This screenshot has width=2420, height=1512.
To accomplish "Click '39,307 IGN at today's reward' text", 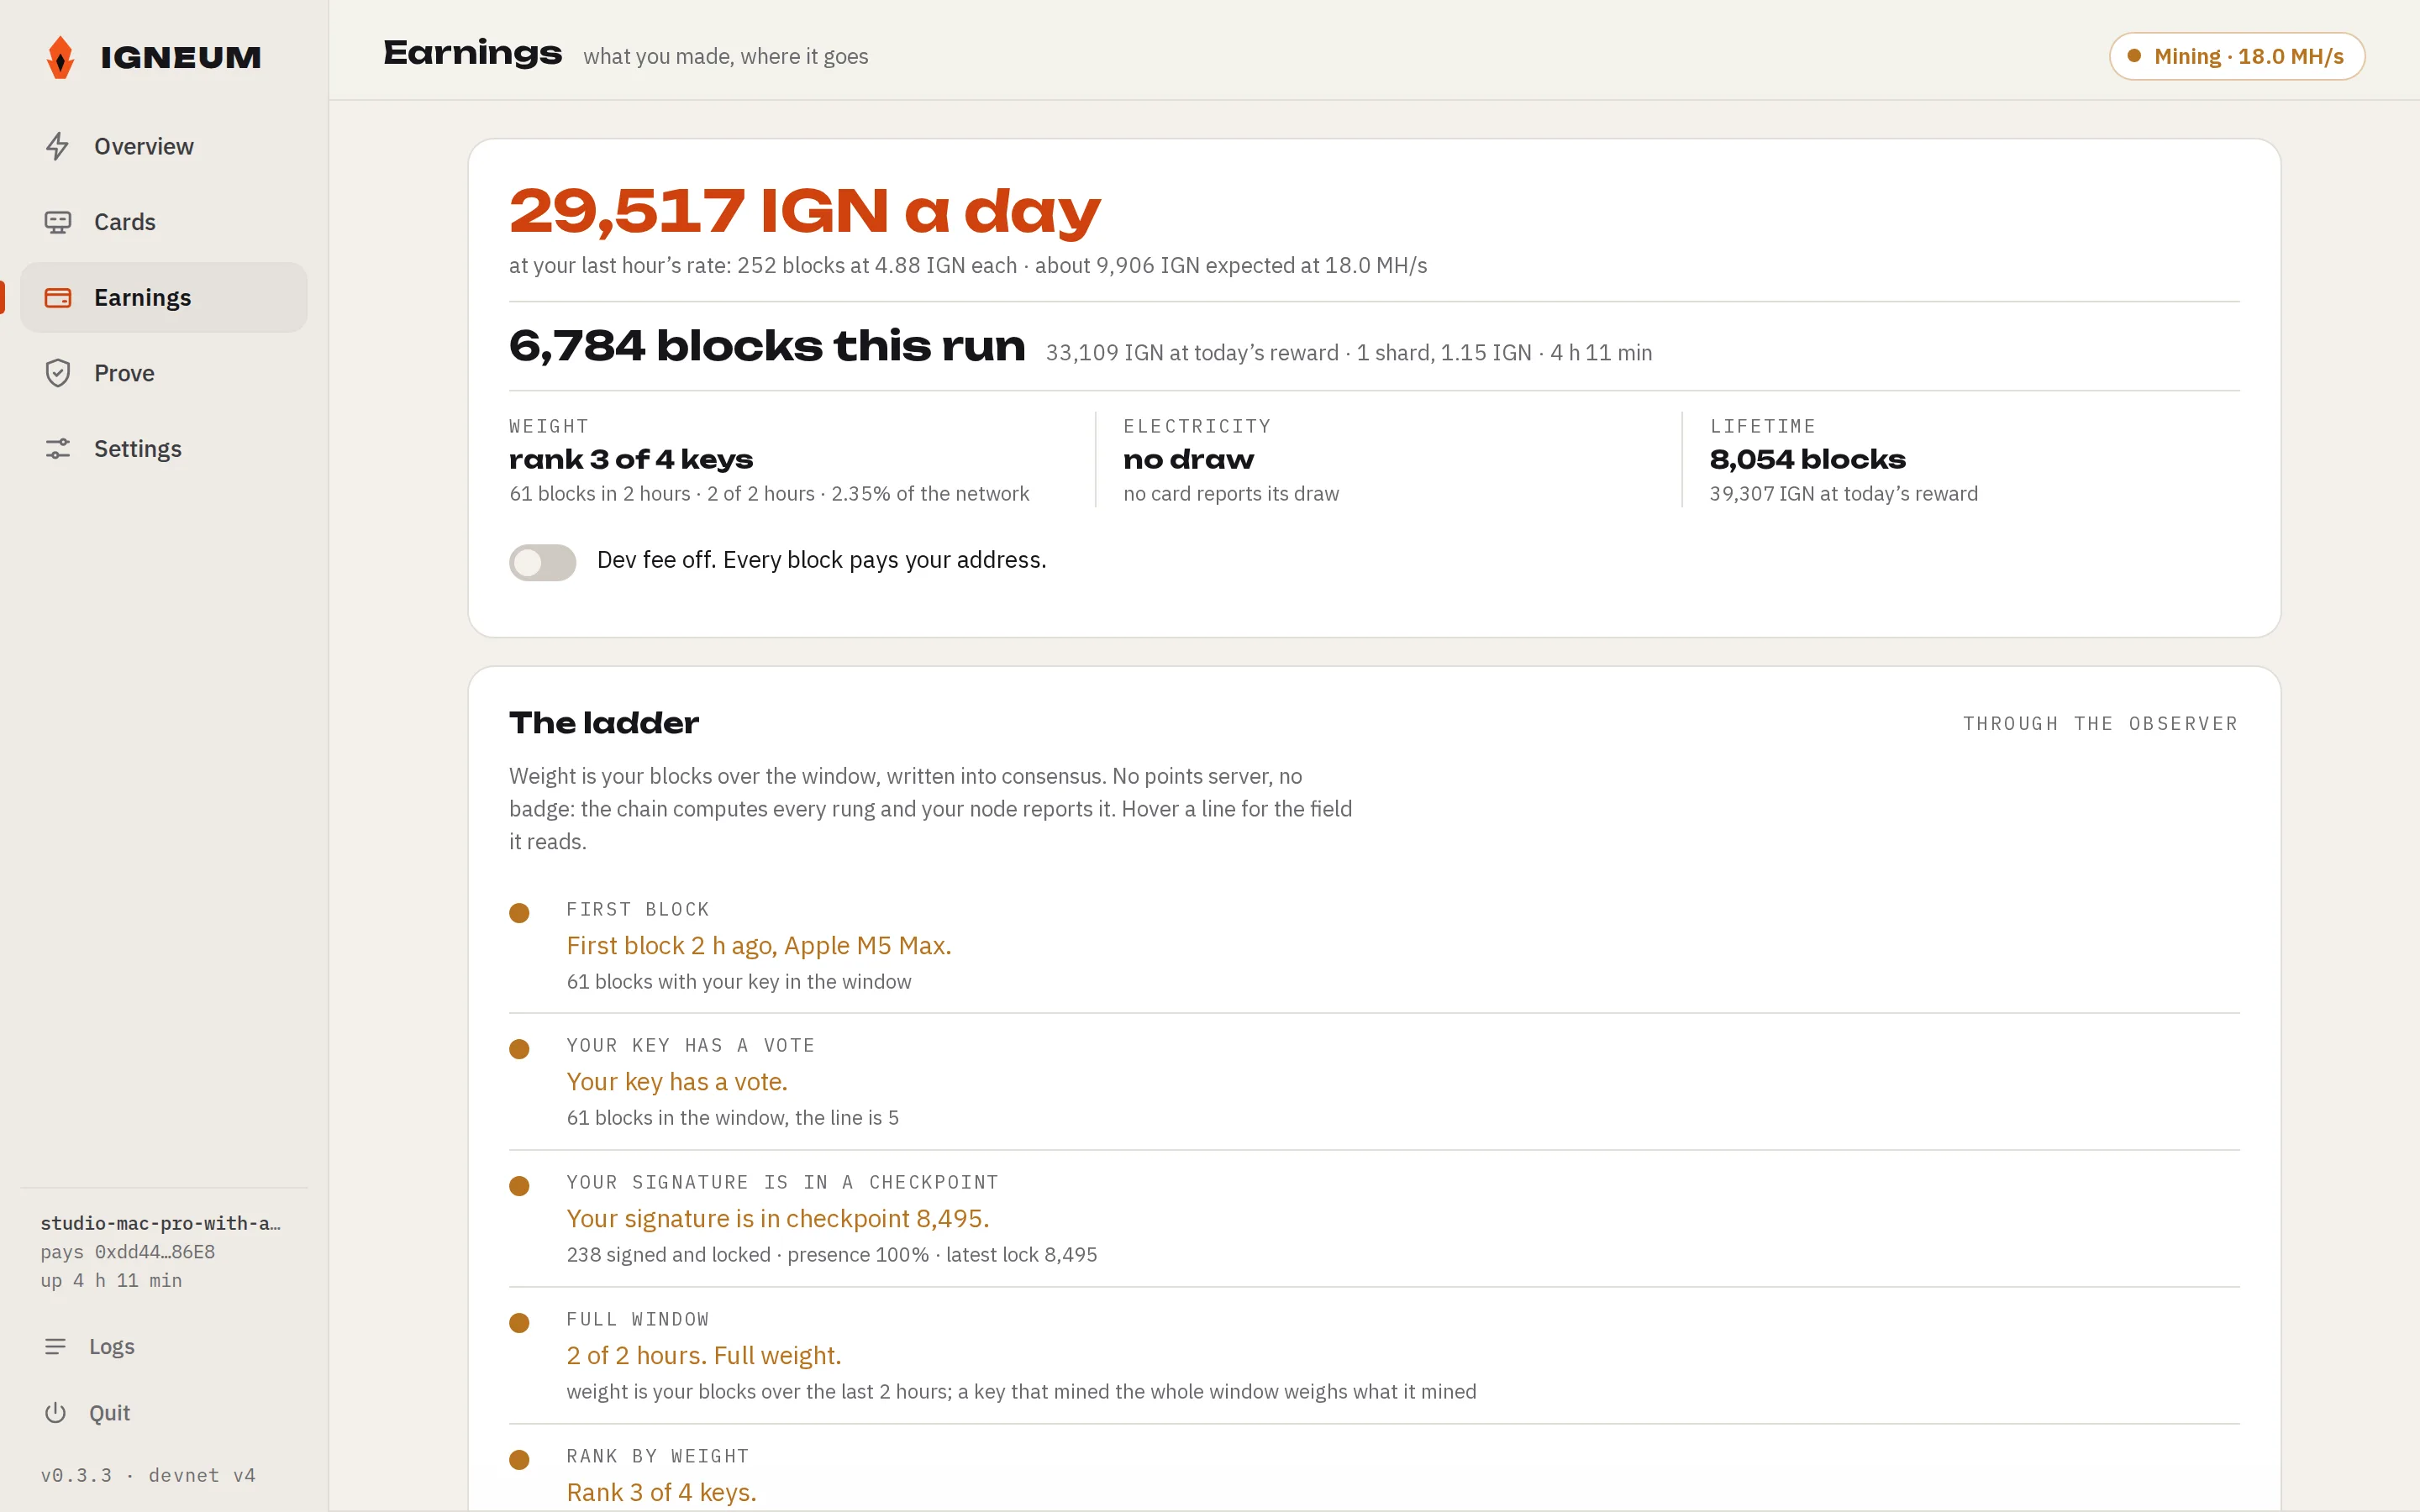I will (1843, 494).
